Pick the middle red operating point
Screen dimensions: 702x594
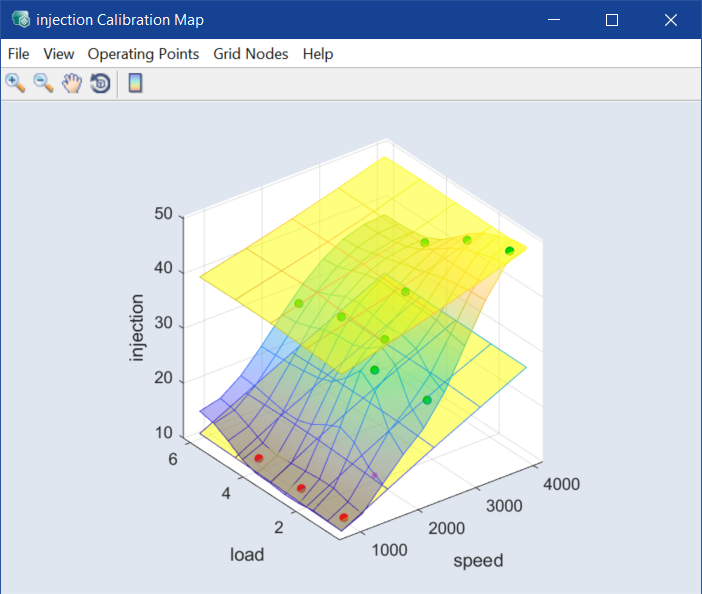coord(301,488)
